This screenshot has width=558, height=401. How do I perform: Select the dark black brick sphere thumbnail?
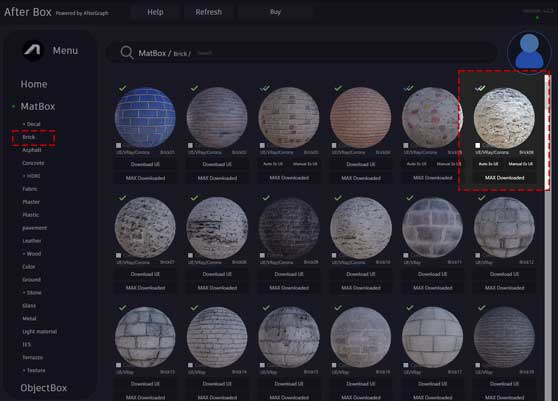click(289, 228)
